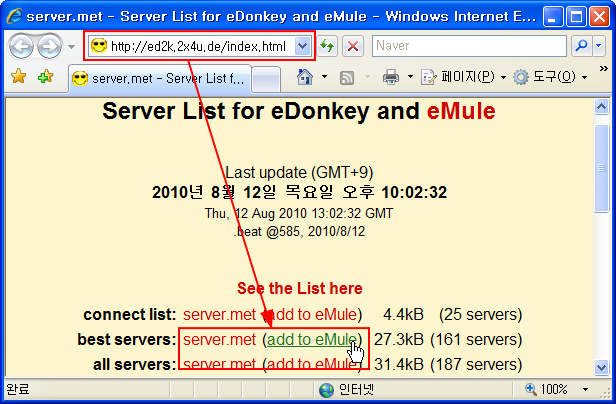Expand the zoom level dropdown arrow
The width and height of the screenshot is (616, 404).
[x=585, y=389]
